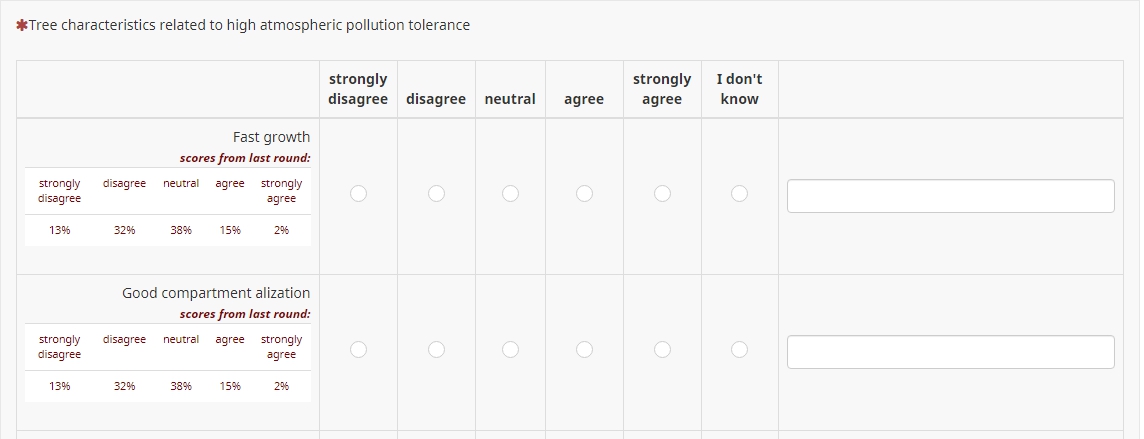Select 'I don't know' for Good compartmentalization
This screenshot has height=439, width=1144.
(x=739, y=350)
